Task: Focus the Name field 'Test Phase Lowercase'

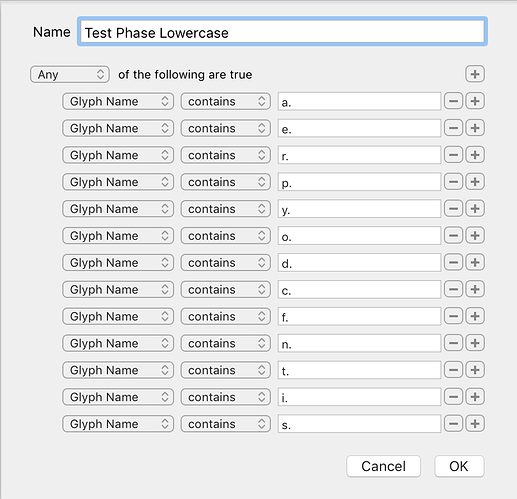Action: [282, 32]
